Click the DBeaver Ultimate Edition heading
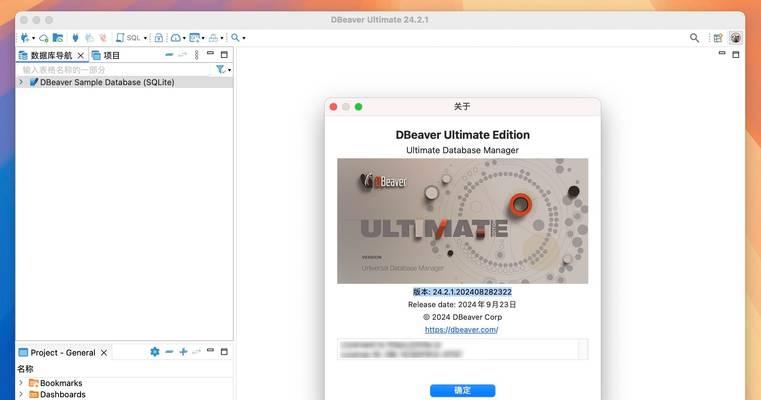 (x=463, y=135)
